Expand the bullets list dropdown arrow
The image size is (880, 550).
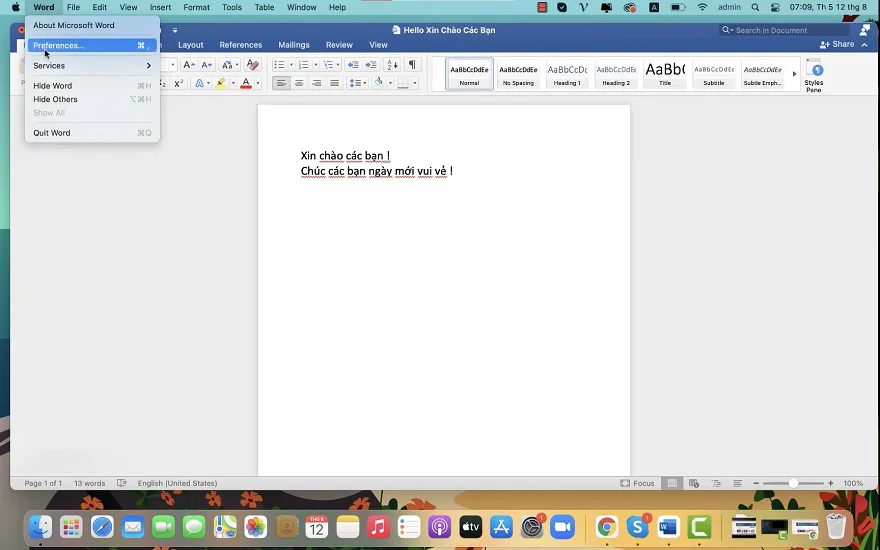291,65
